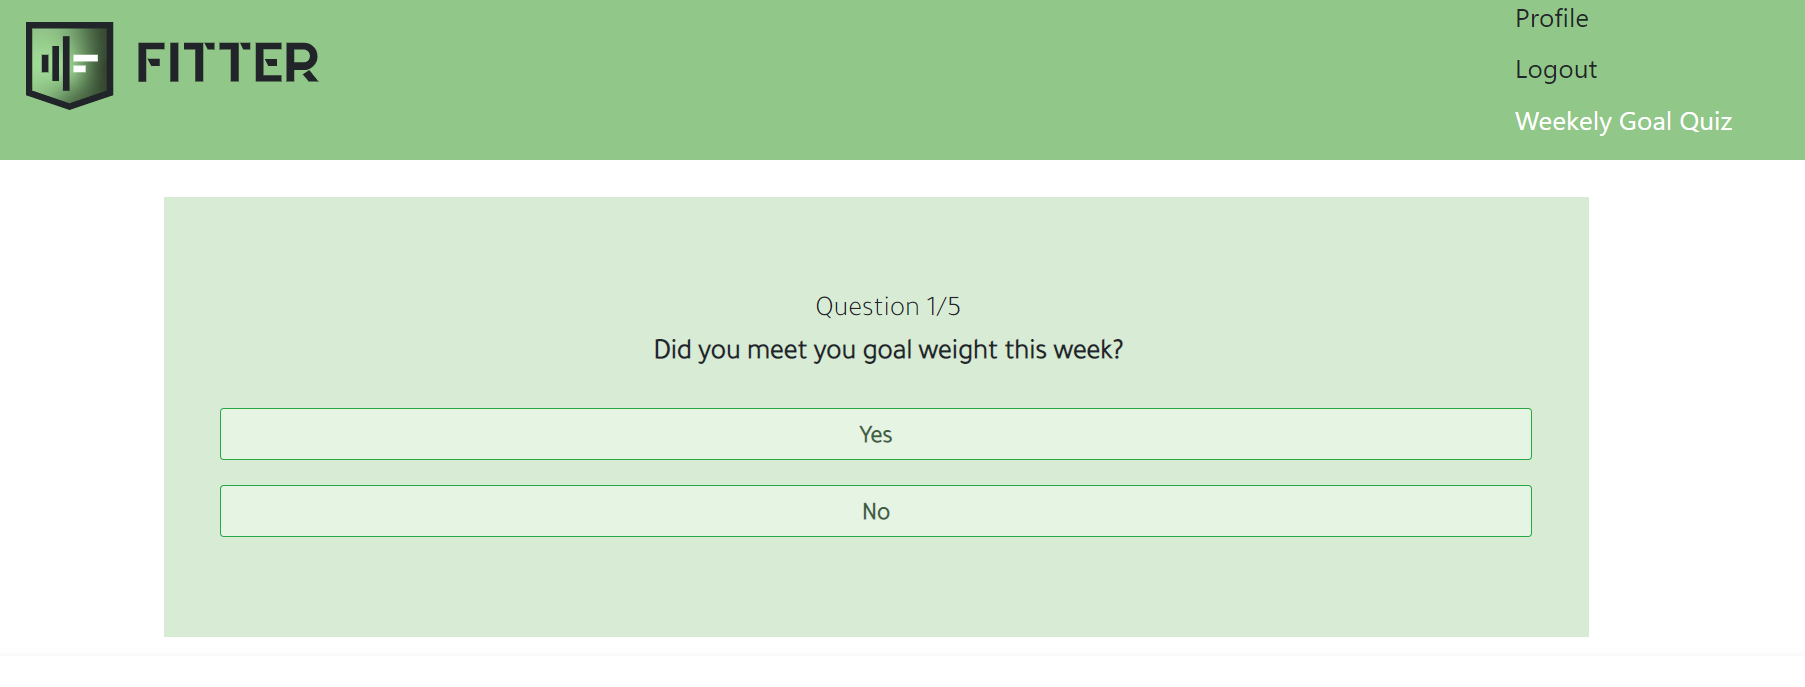Viewport: 1805px width, 687px height.
Task: Answer Yes to the goal weight question
Action: tap(875, 434)
